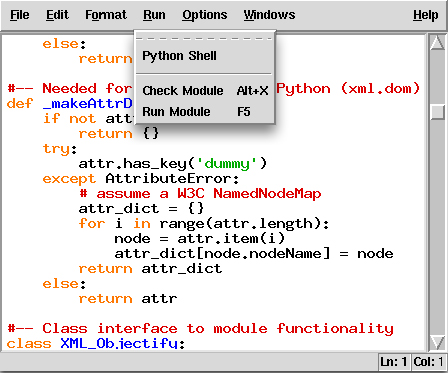The height and width of the screenshot is (373, 448).
Task: Click the XML_Objectify class name
Action: point(119,344)
